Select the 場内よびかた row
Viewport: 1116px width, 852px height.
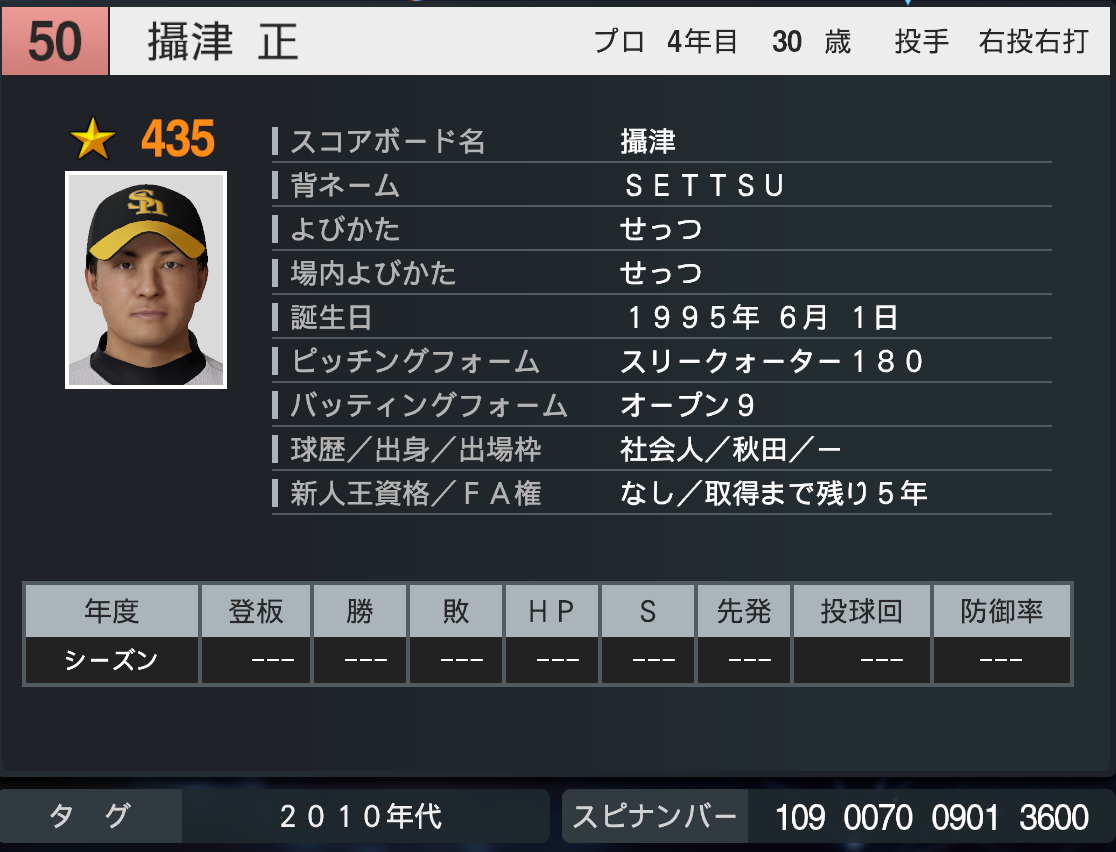click(661, 273)
